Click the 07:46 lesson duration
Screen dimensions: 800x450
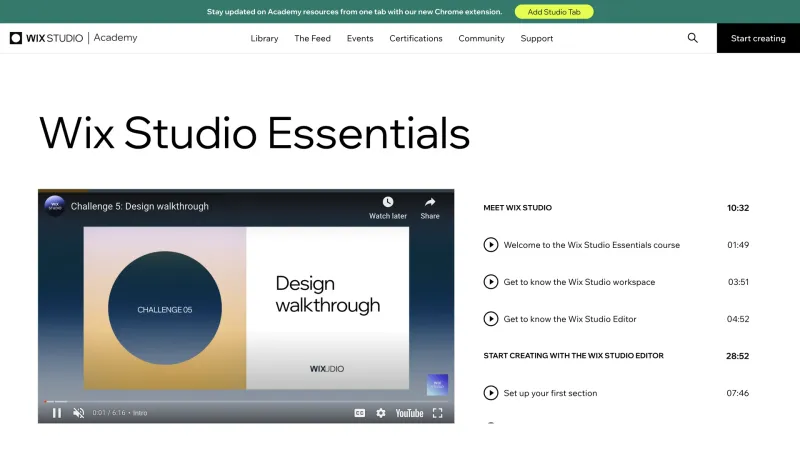[x=738, y=393]
